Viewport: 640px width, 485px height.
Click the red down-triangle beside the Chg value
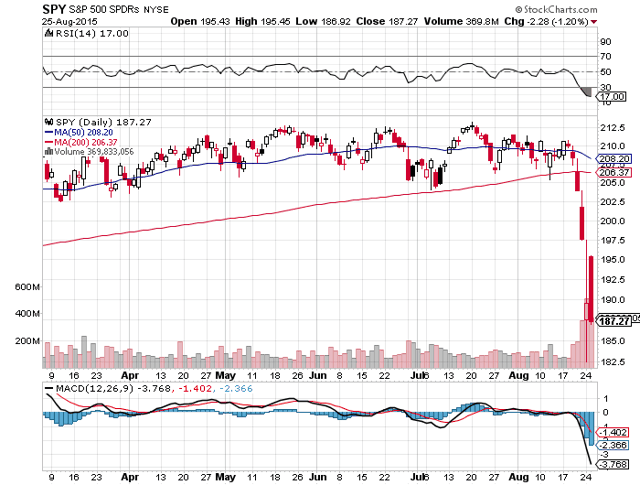pos(594,22)
